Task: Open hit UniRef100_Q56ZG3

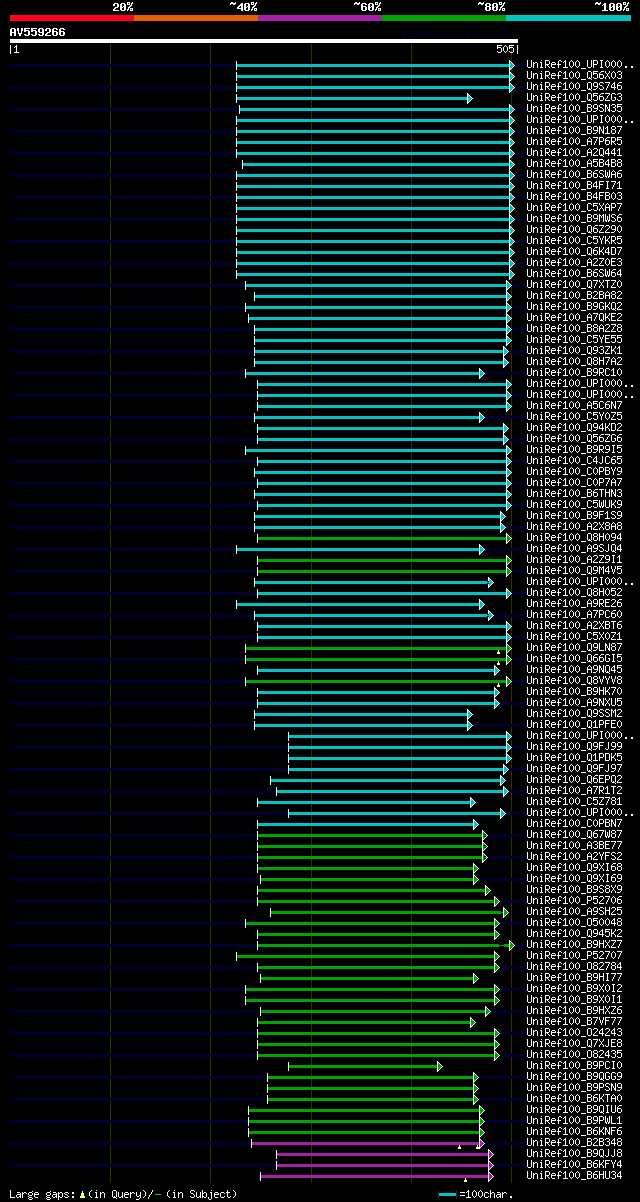Action: pos(574,97)
